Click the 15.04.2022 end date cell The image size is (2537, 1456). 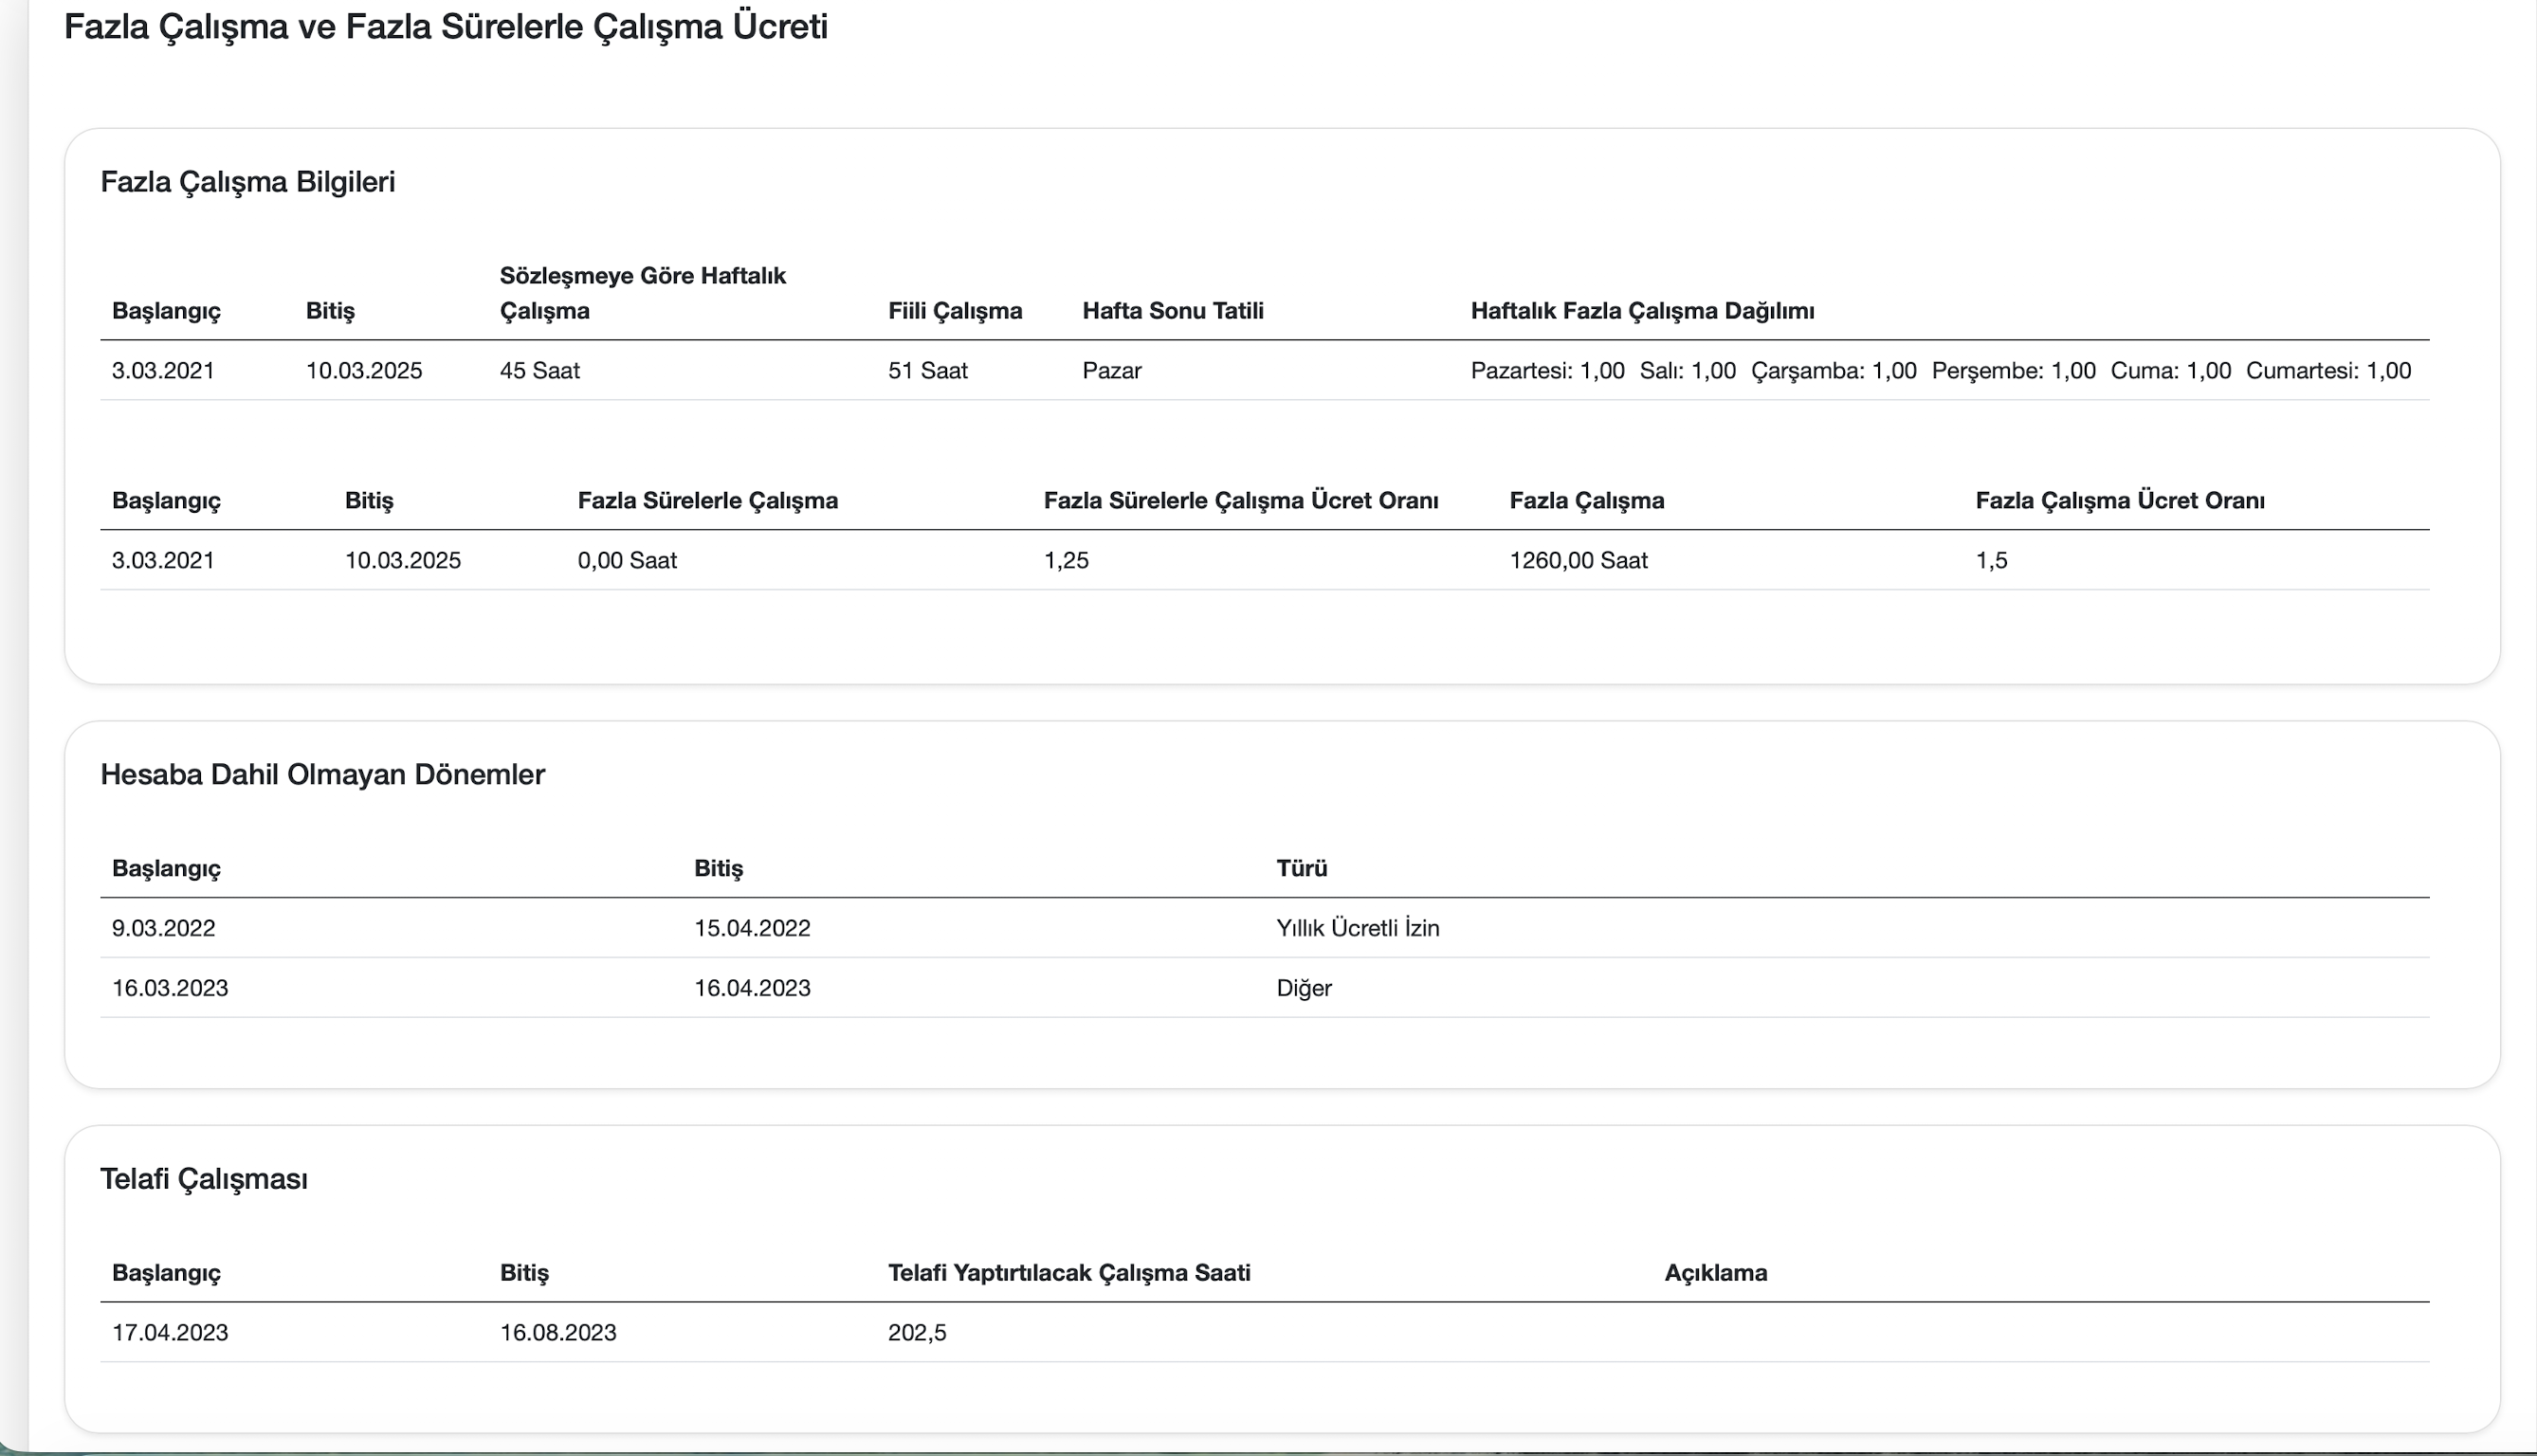(x=752, y=928)
